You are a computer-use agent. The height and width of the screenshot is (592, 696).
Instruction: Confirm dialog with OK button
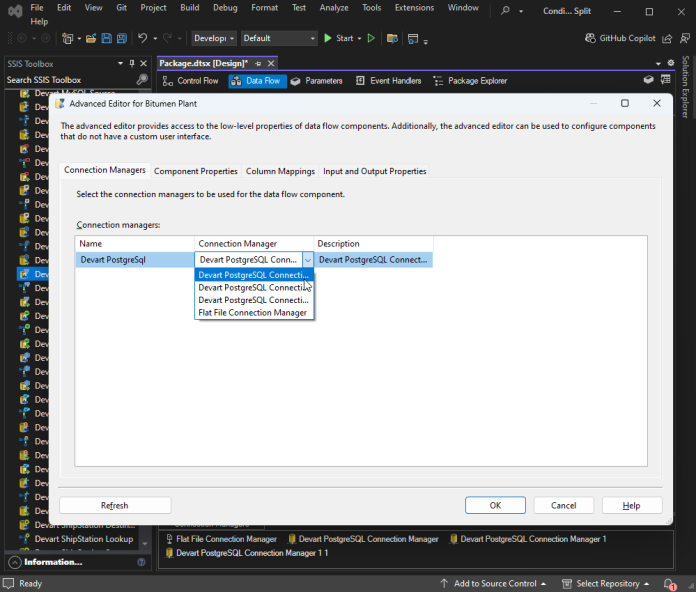pos(495,505)
